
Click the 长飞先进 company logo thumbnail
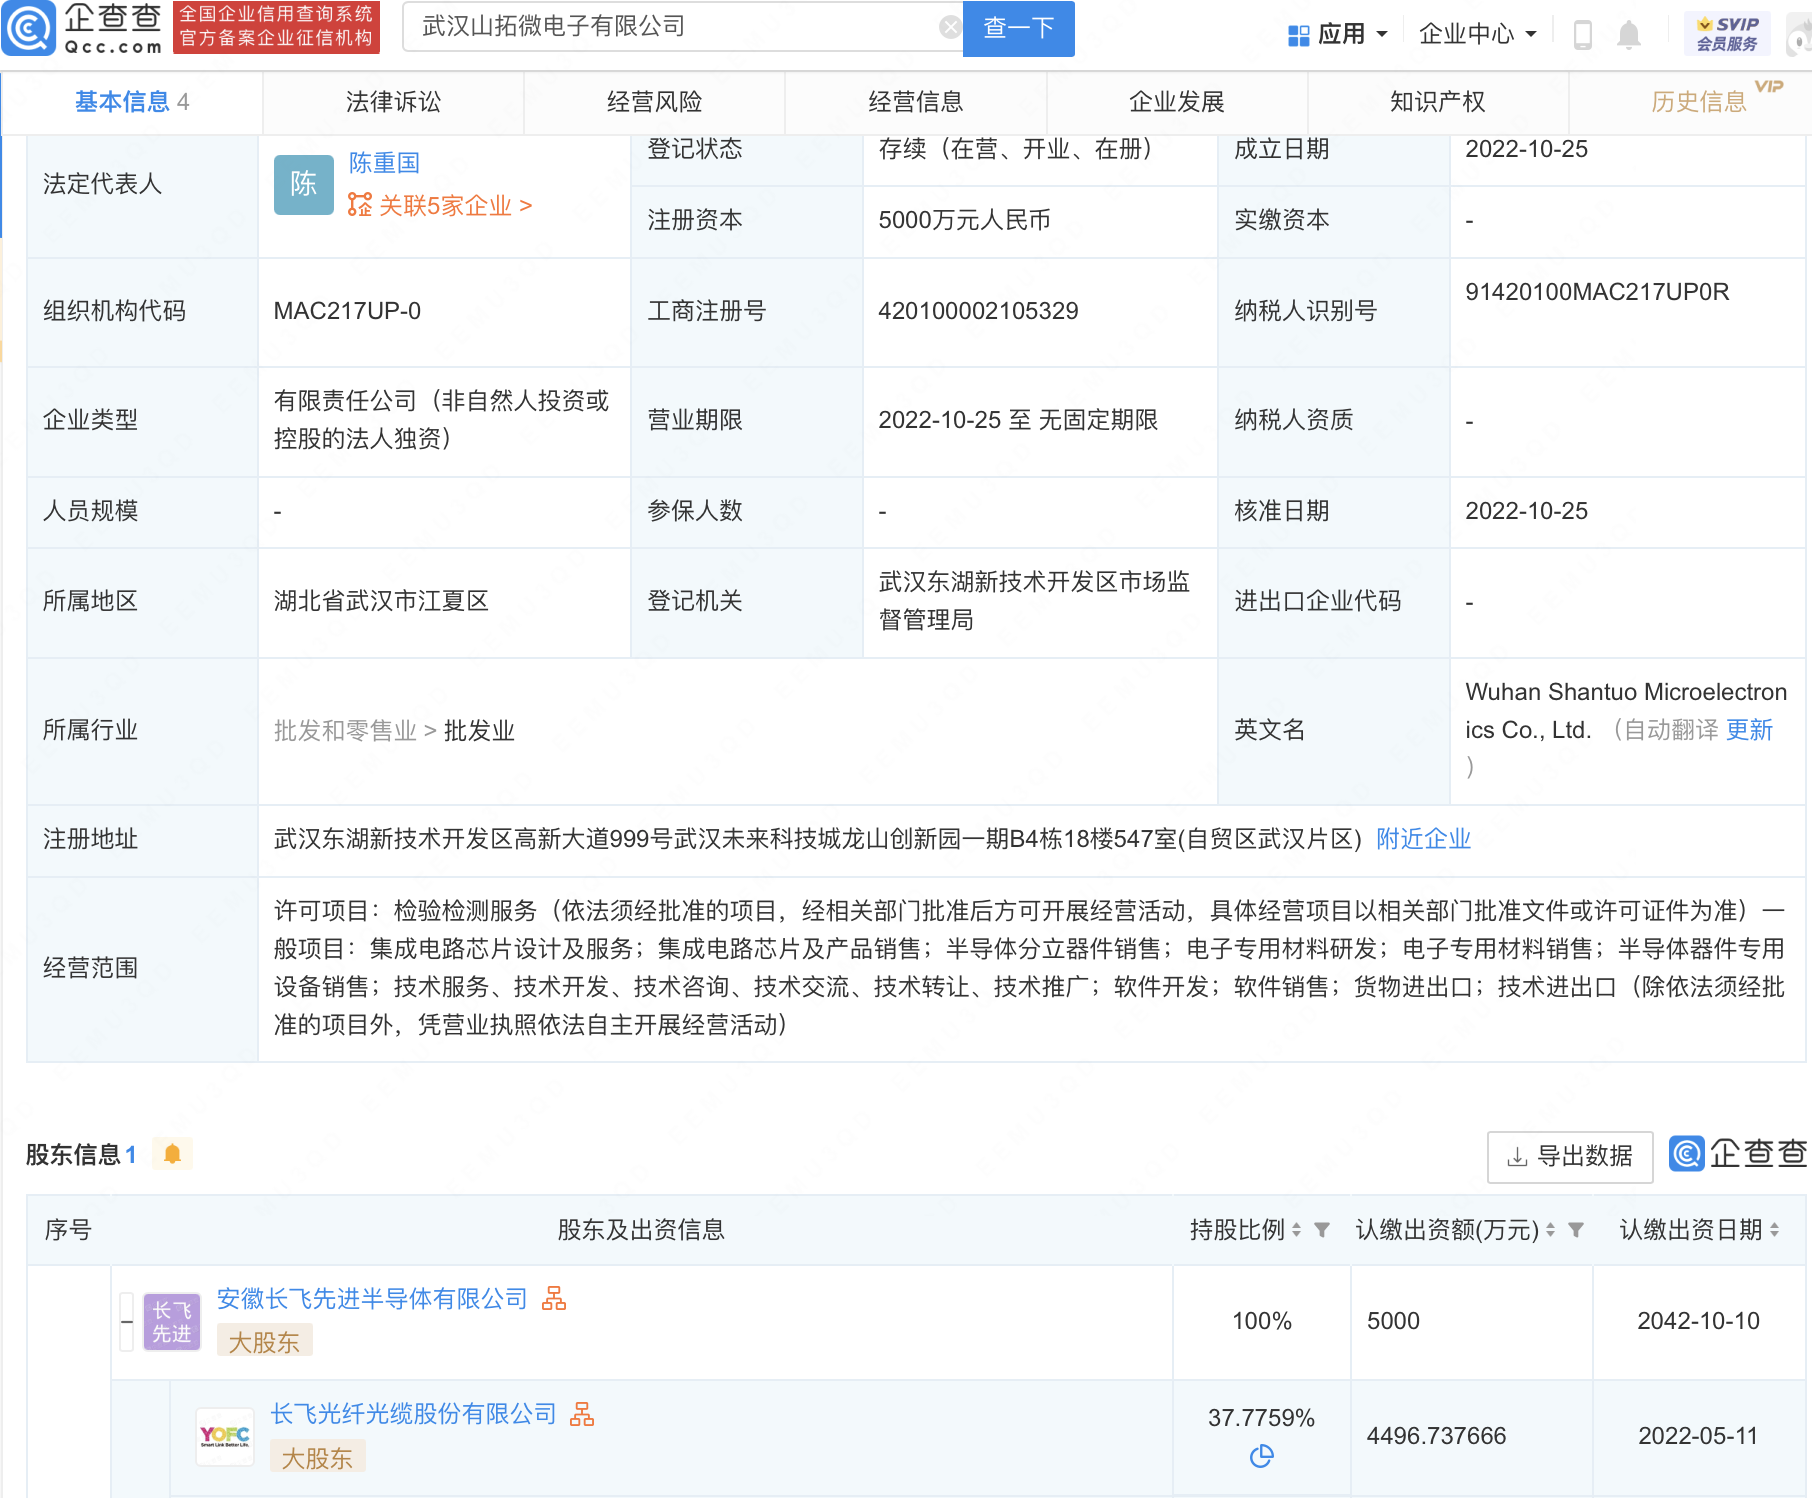coord(172,1322)
